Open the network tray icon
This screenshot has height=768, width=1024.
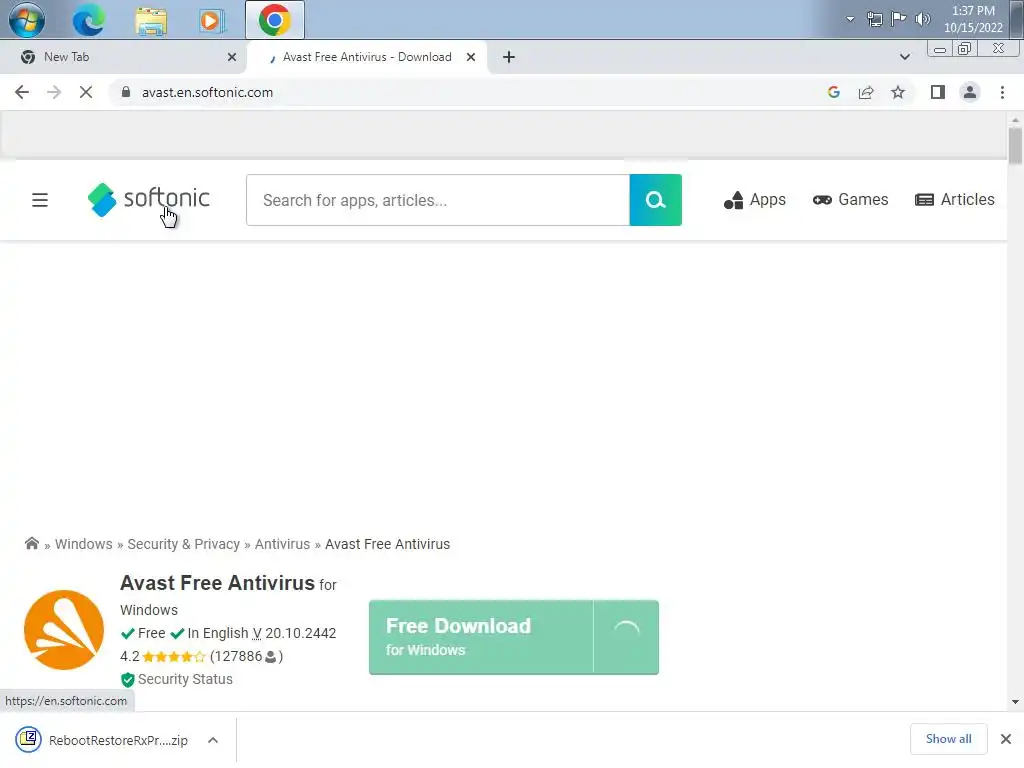click(x=874, y=19)
